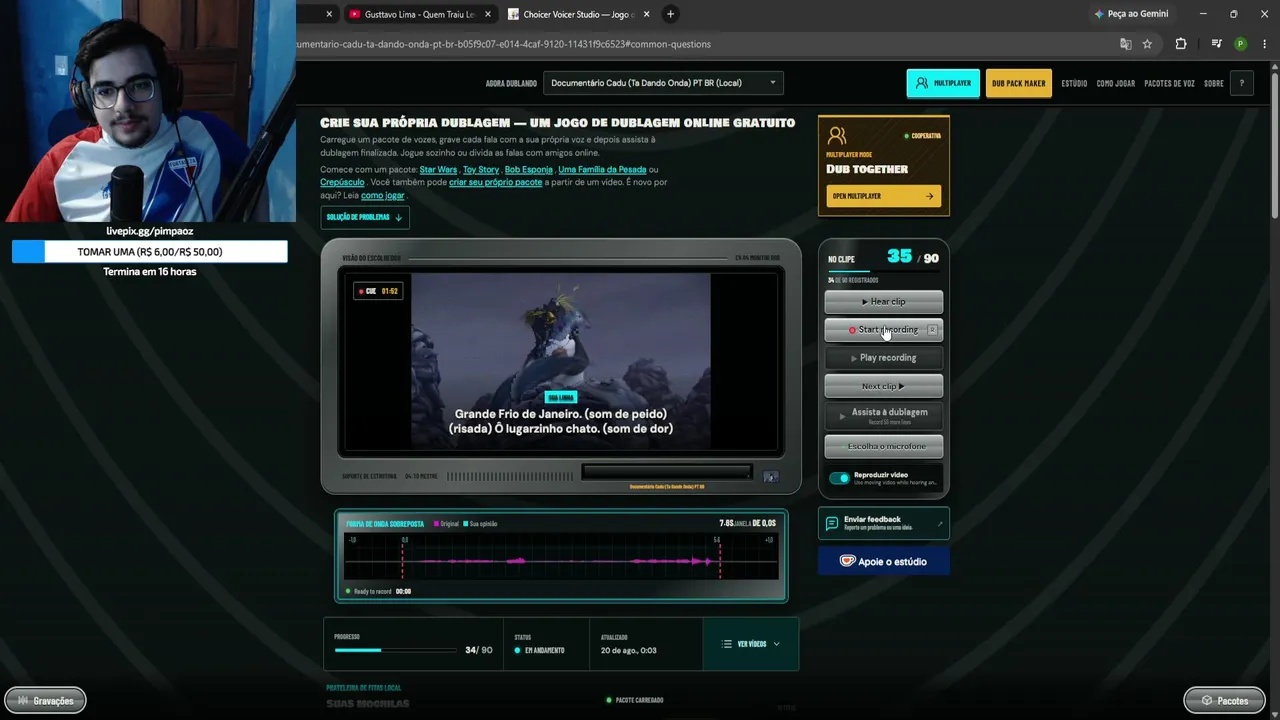This screenshot has width=1280, height=720.
Task: Open the Star Wars pack link
Action: pos(438,170)
